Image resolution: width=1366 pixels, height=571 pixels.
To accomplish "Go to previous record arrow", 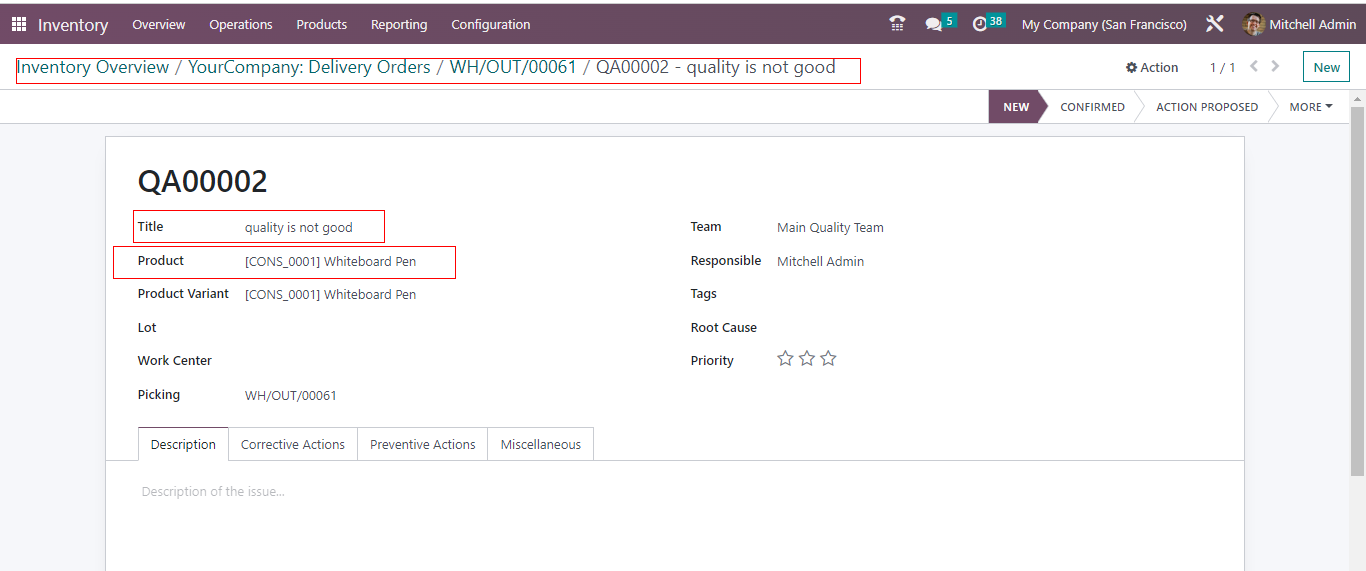I will pyautogui.click(x=1254, y=67).
